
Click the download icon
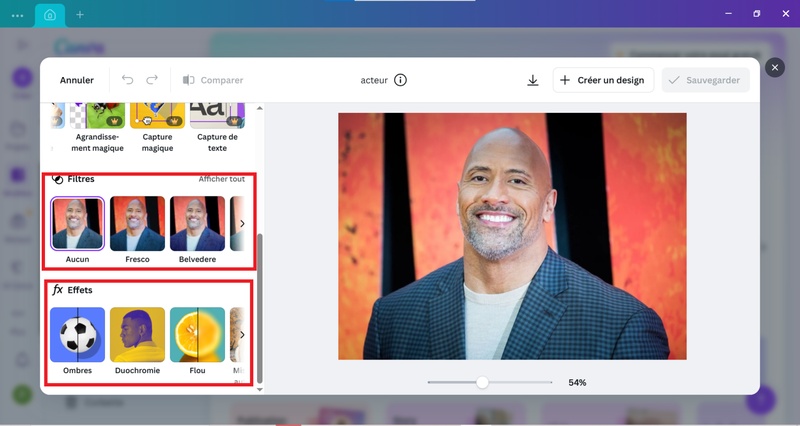tap(533, 80)
